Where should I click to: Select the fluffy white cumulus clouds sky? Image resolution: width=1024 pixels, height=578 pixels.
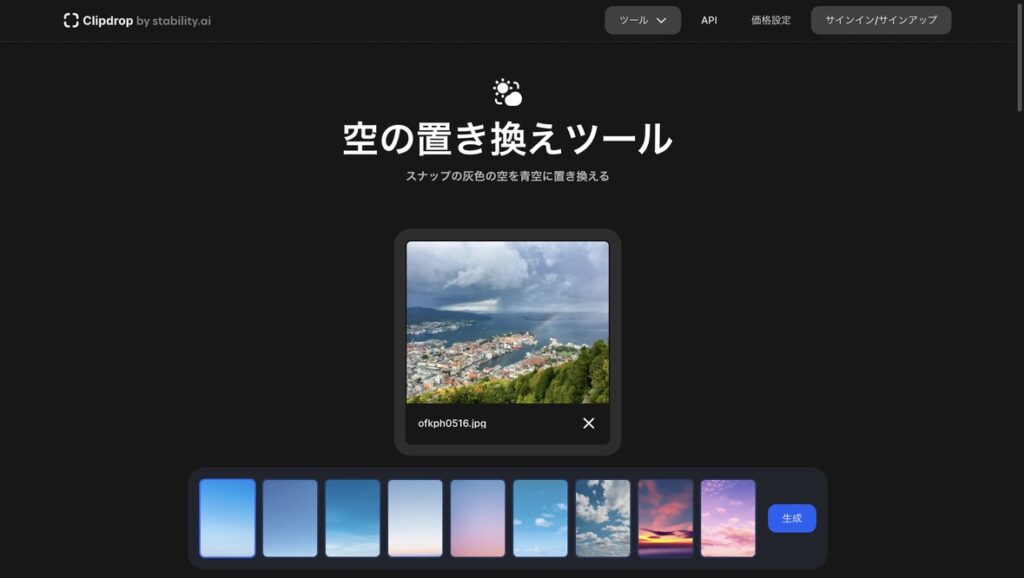[x=603, y=518]
